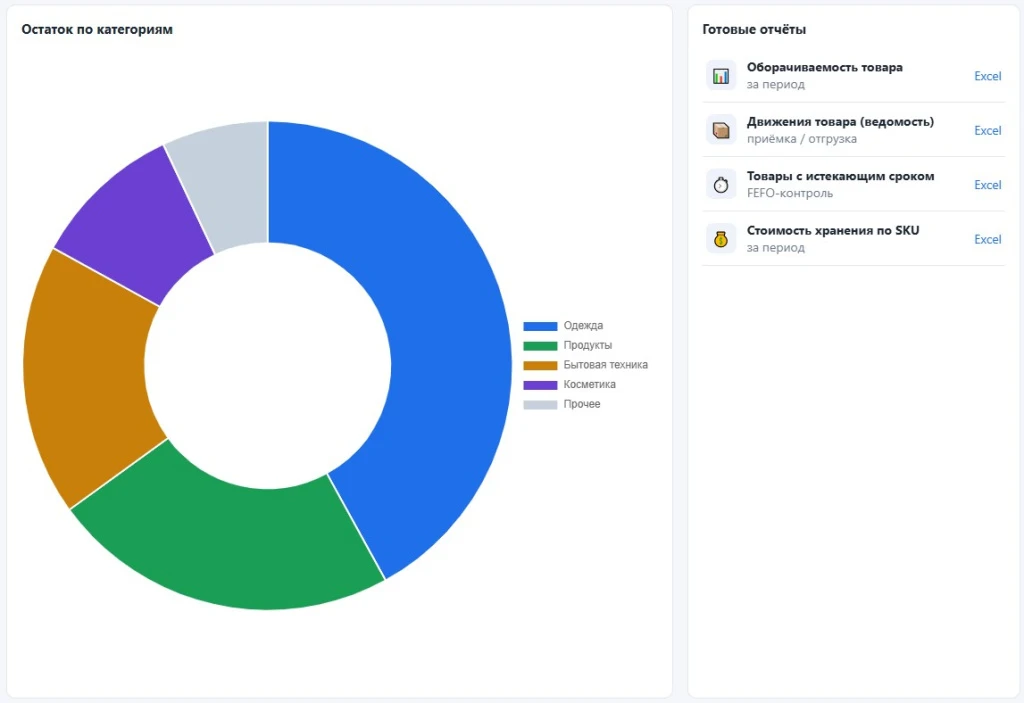Image resolution: width=1024 pixels, height=703 pixels.
Task: Click the subtitle "приёмка / отгрузка"
Action: pyautogui.click(x=801, y=139)
